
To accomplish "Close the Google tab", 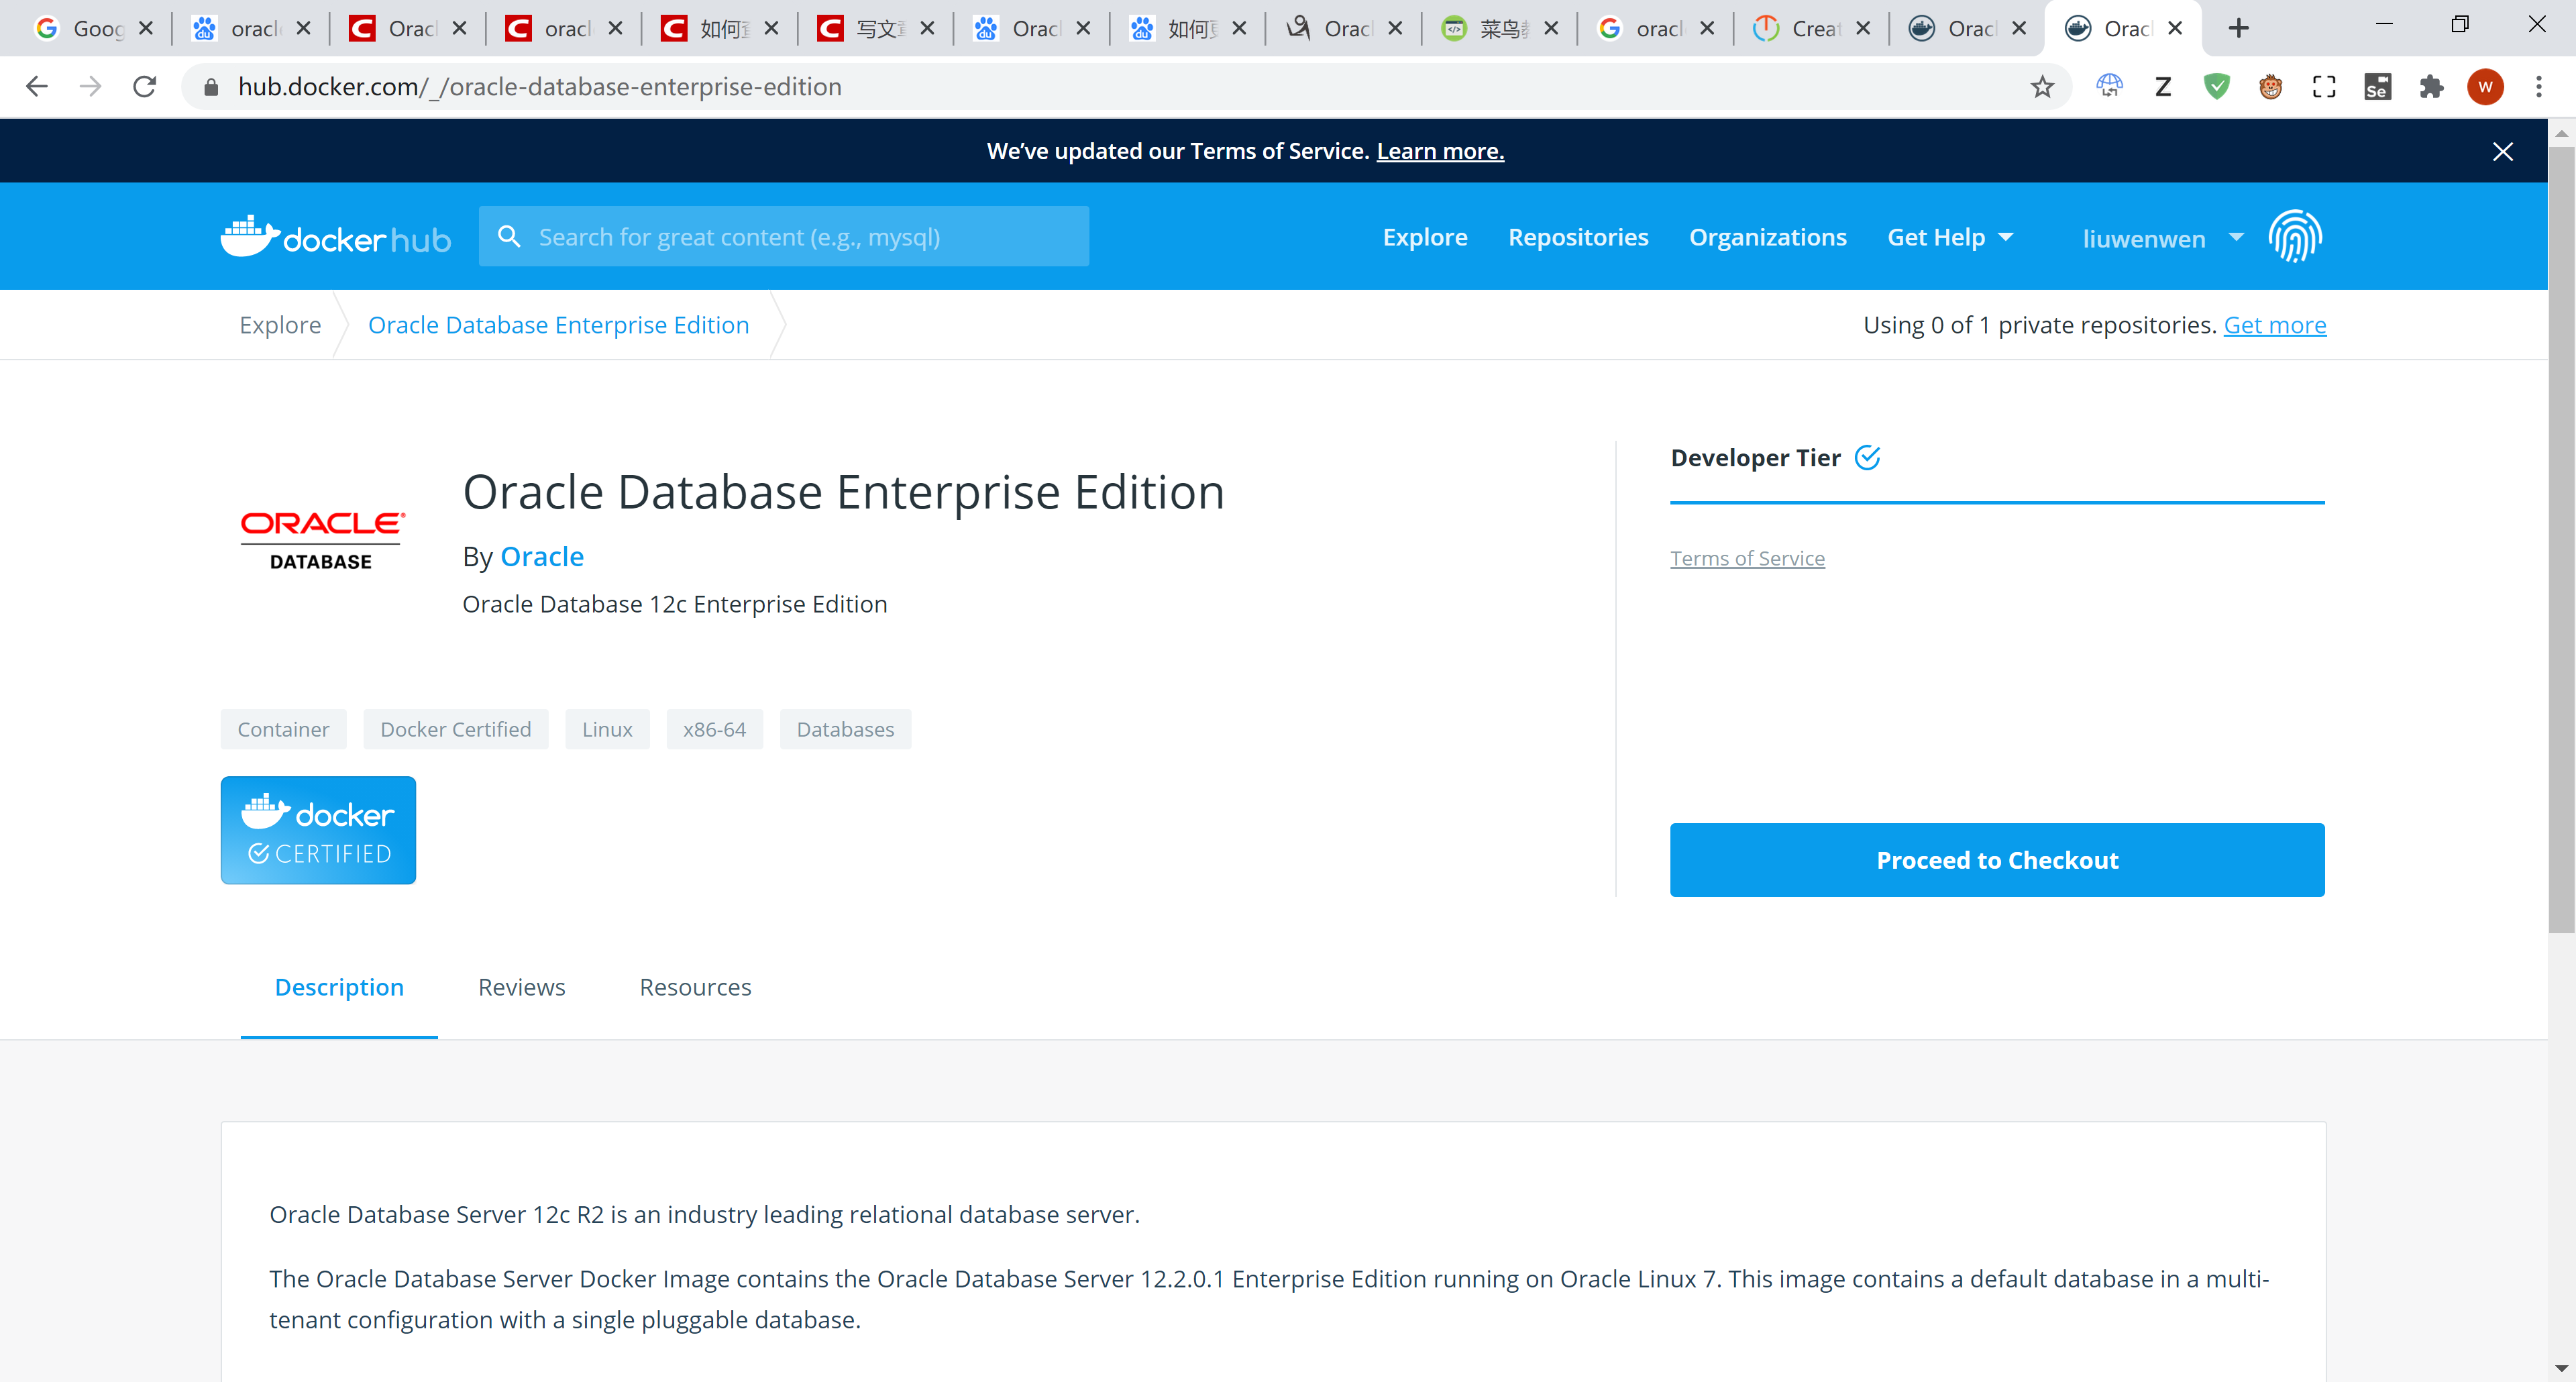I will (x=146, y=28).
